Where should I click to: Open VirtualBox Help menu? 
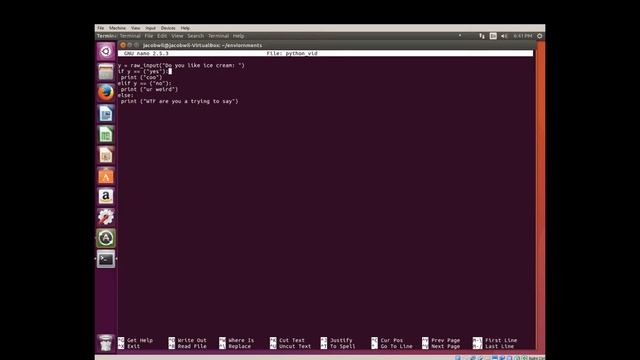tap(185, 28)
